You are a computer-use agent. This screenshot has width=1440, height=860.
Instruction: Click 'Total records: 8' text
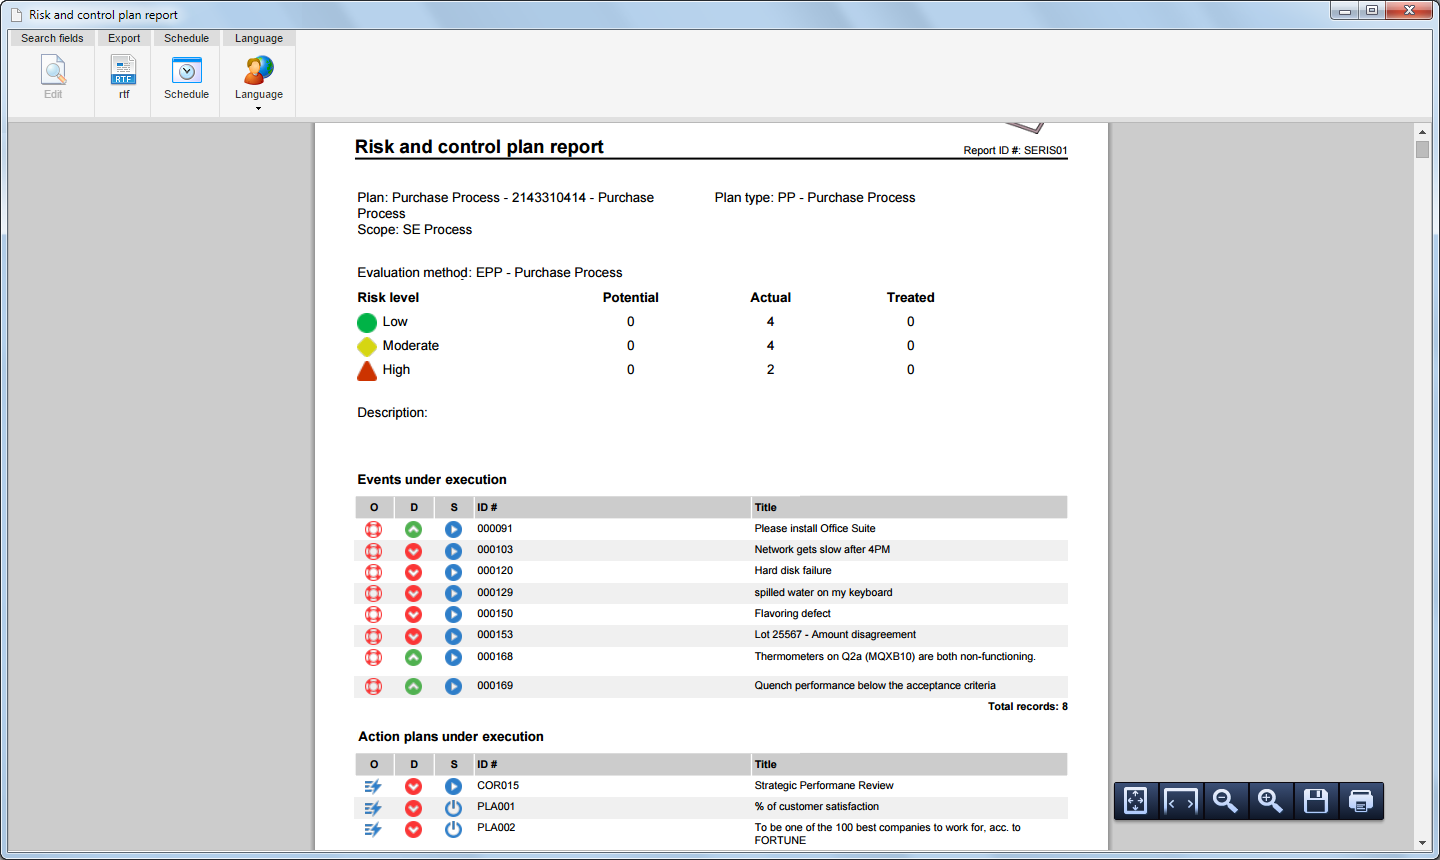[x=1028, y=707]
